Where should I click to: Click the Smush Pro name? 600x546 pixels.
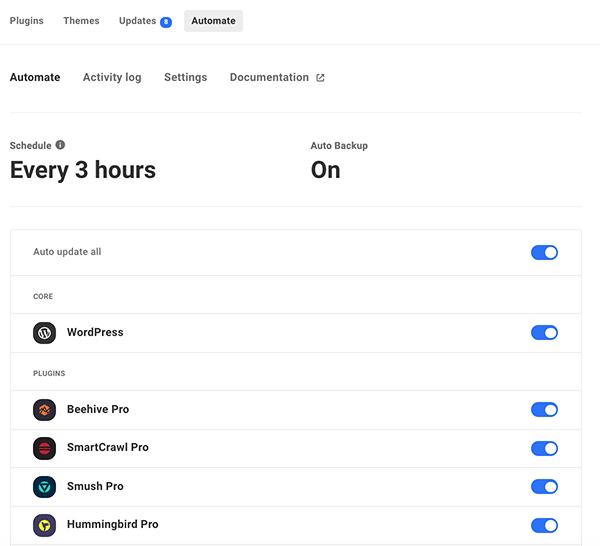pyautogui.click(x=95, y=486)
